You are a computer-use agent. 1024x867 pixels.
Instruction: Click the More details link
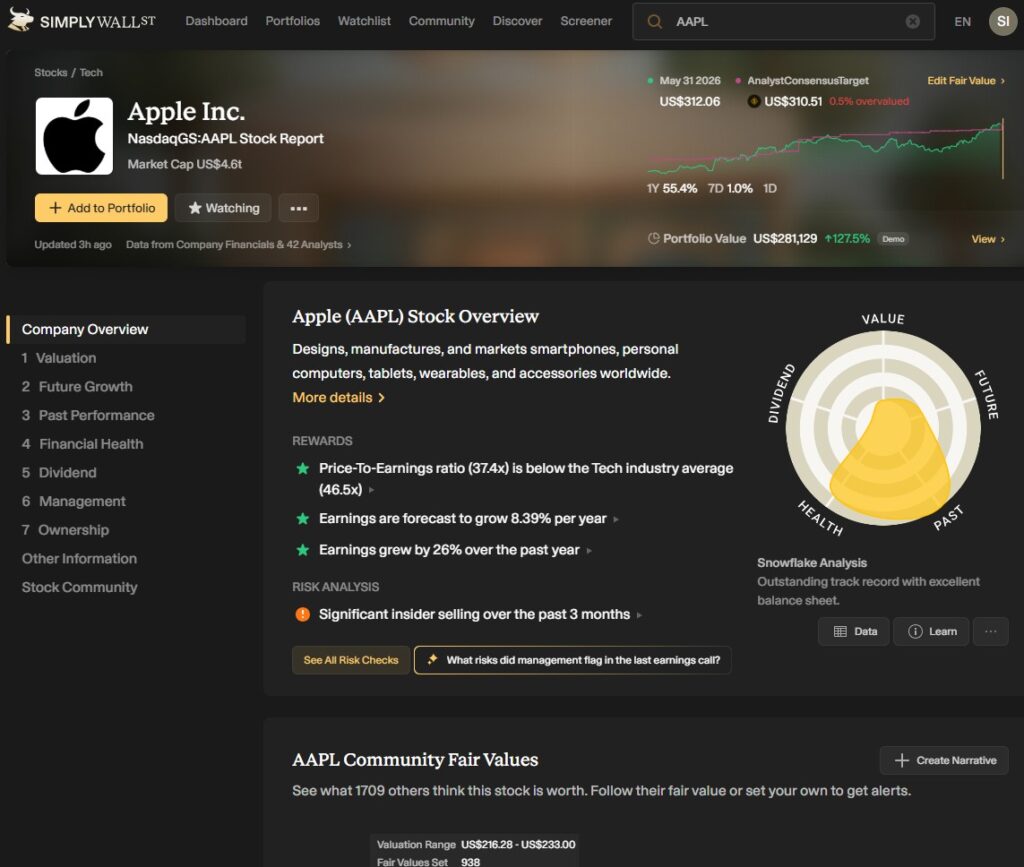tap(338, 398)
